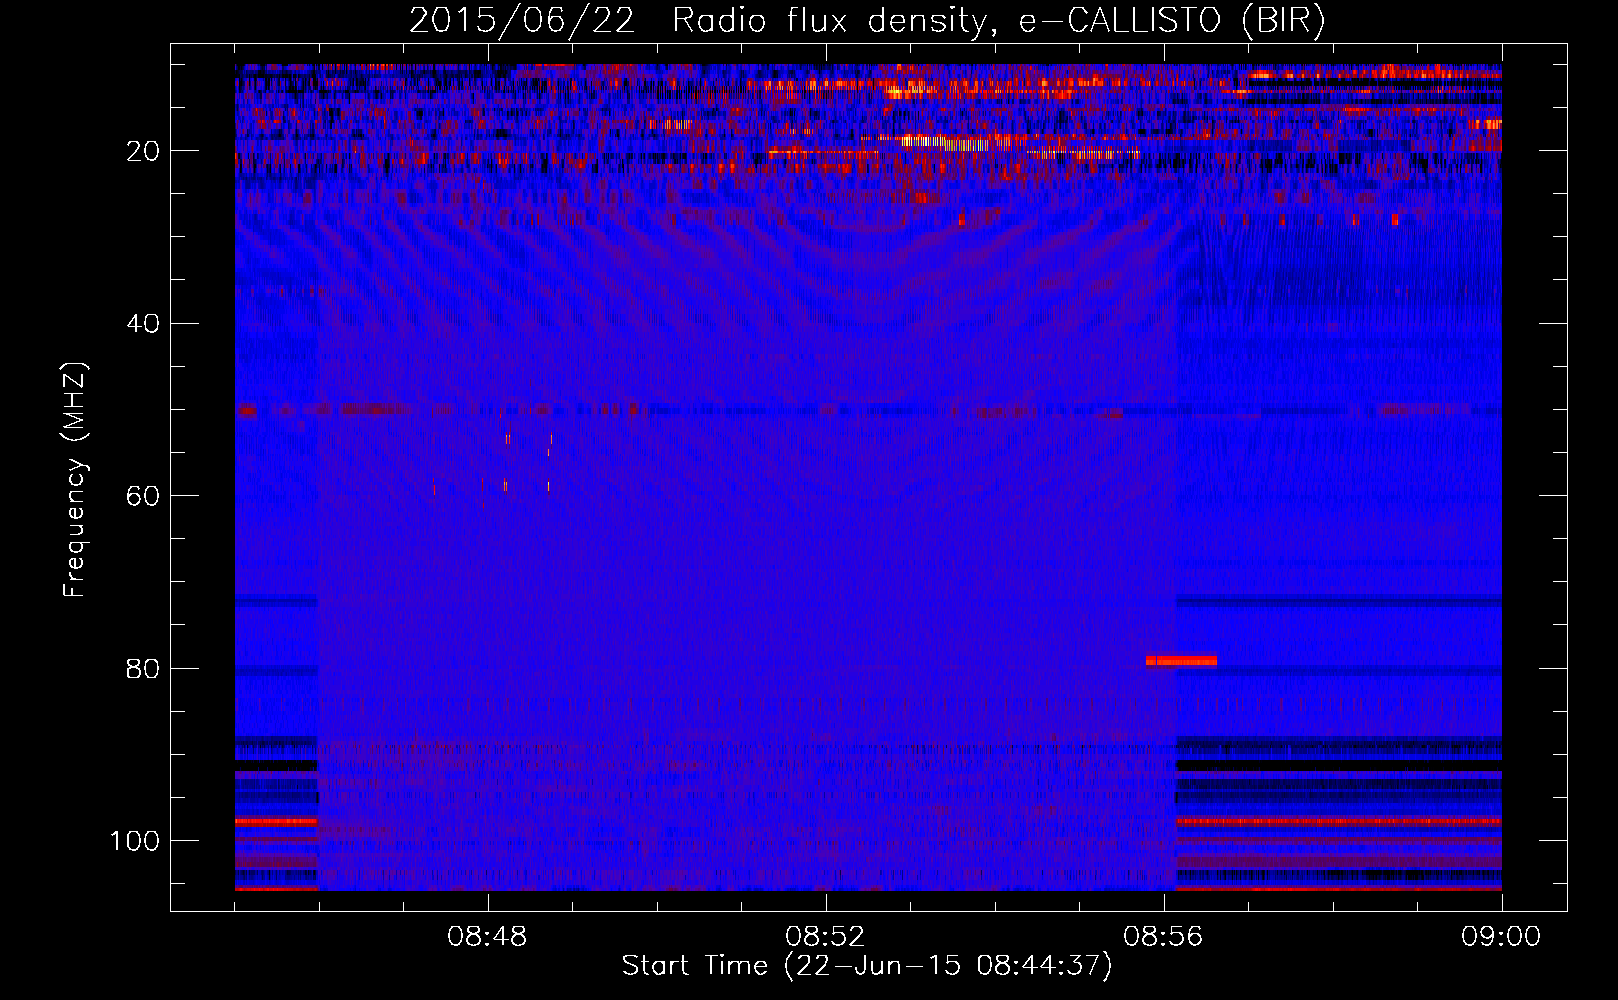Click the 80 MHz frequency tick label

pyautogui.click(x=144, y=668)
